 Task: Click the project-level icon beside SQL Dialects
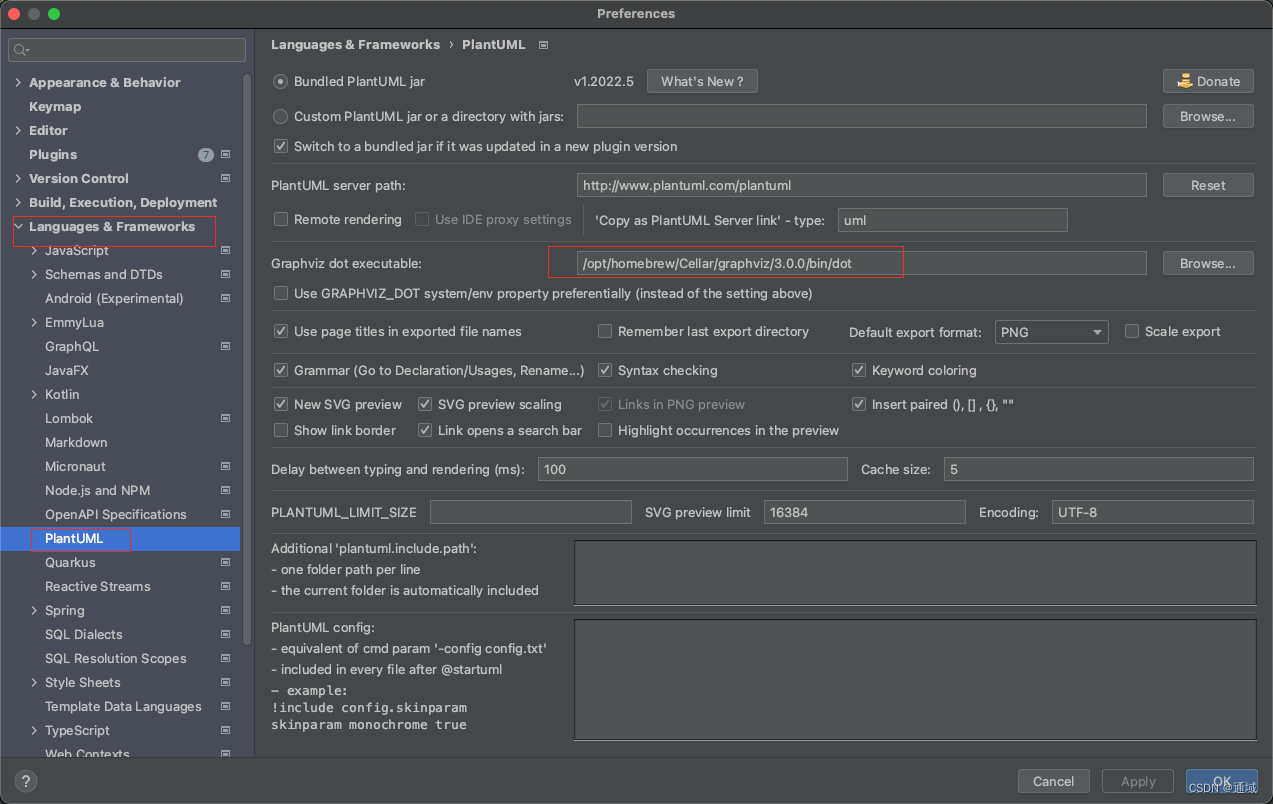225,634
